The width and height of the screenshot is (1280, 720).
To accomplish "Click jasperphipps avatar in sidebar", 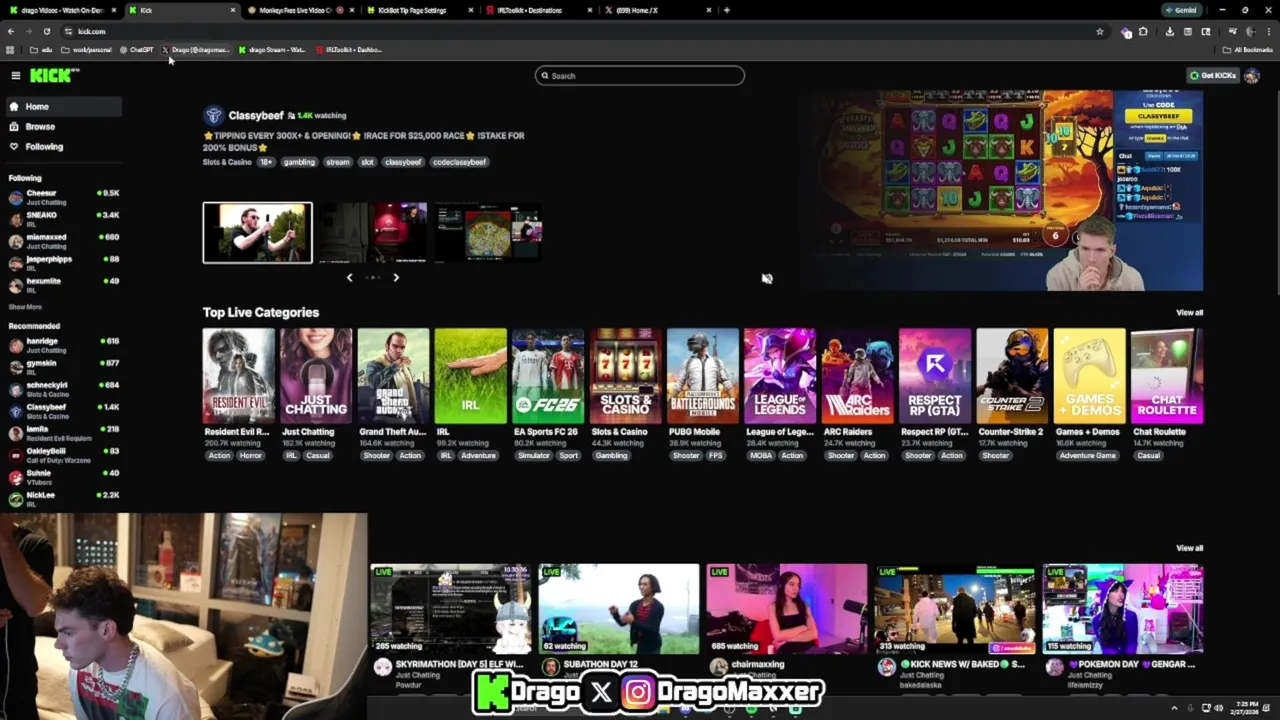I will tap(15, 263).
